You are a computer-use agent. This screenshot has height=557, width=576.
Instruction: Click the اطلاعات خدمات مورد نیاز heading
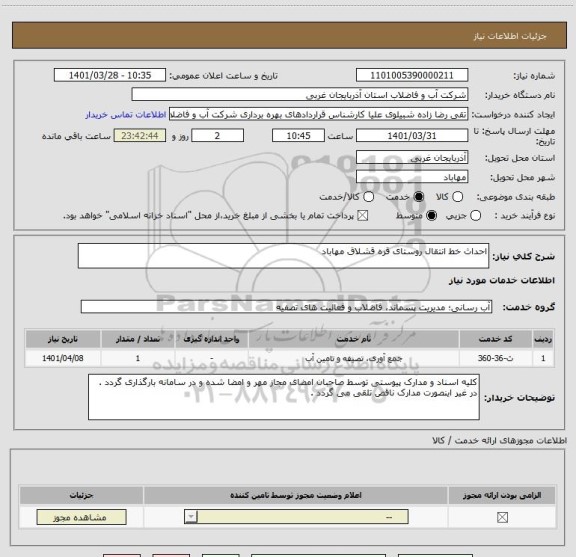point(502,280)
